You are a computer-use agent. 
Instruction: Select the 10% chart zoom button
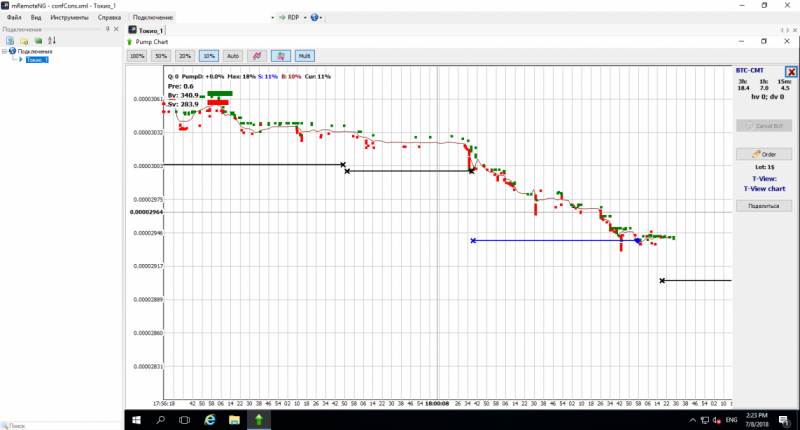coord(209,56)
